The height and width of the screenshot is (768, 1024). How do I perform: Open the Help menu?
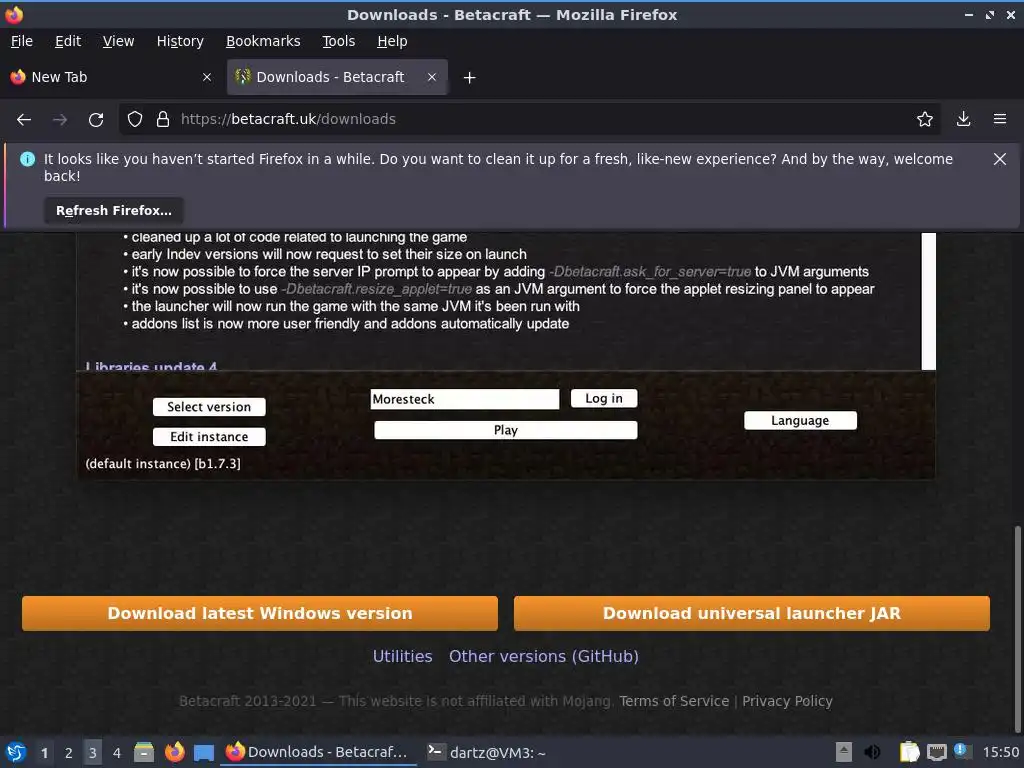[x=392, y=41]
